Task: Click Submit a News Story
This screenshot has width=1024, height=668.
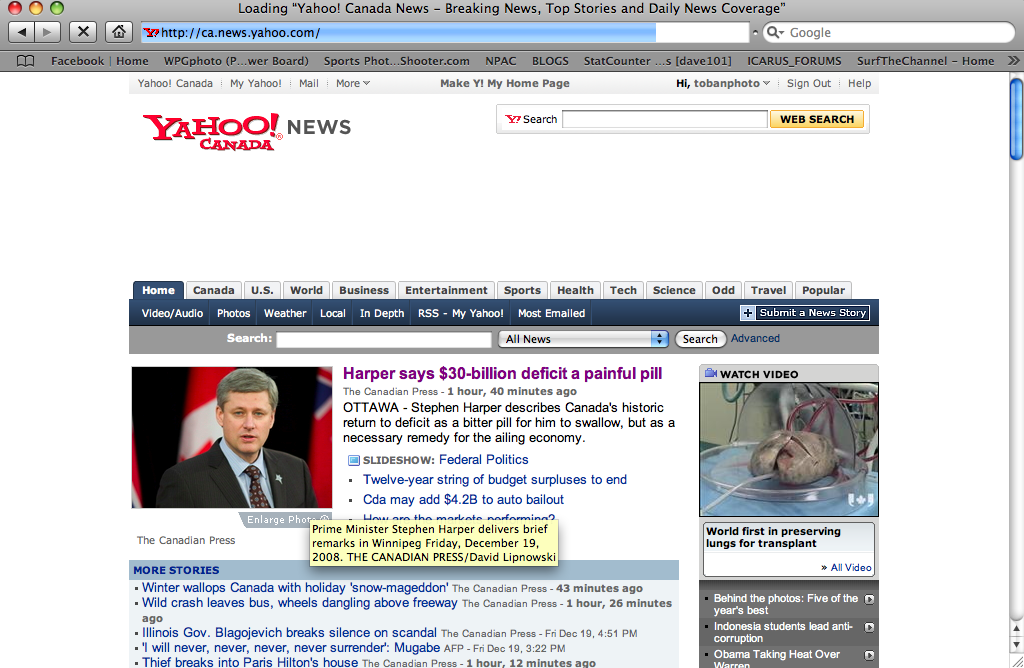Action: 812,313
